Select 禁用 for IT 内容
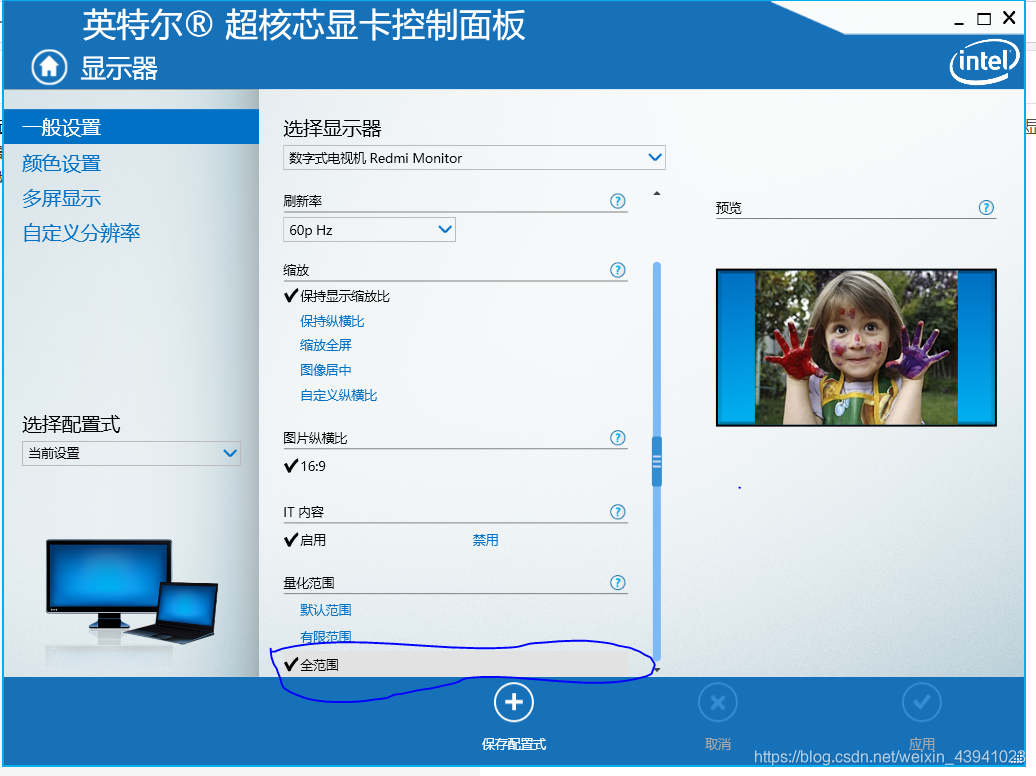Viewport: 1036px width, 776px height. [486, 540]
